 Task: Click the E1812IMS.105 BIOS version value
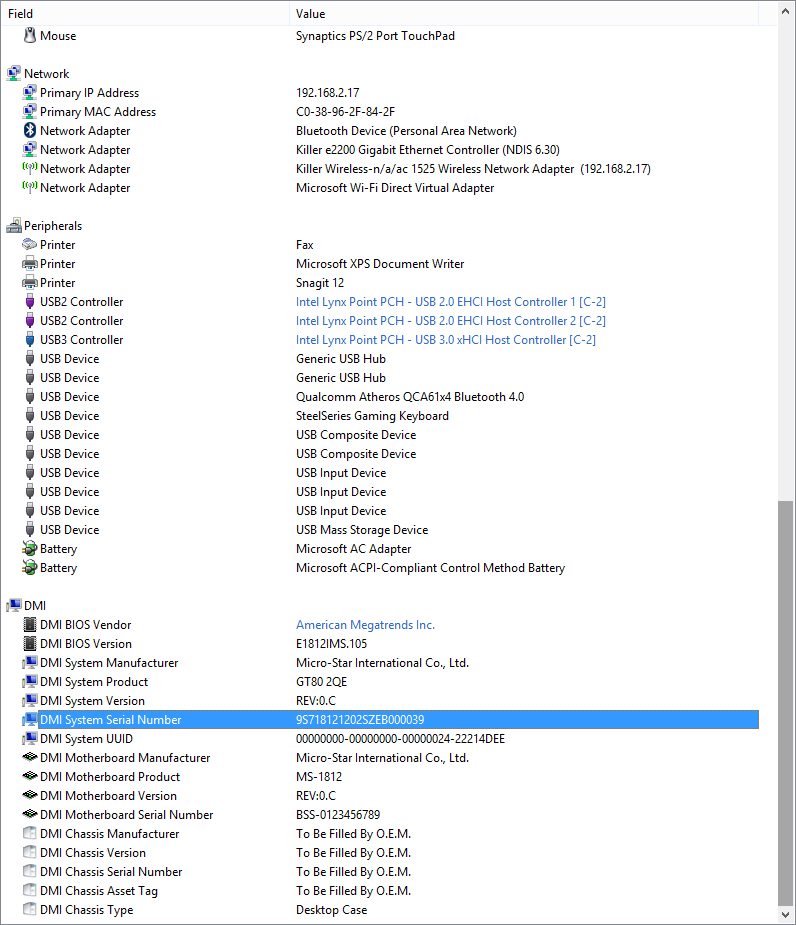332,644
